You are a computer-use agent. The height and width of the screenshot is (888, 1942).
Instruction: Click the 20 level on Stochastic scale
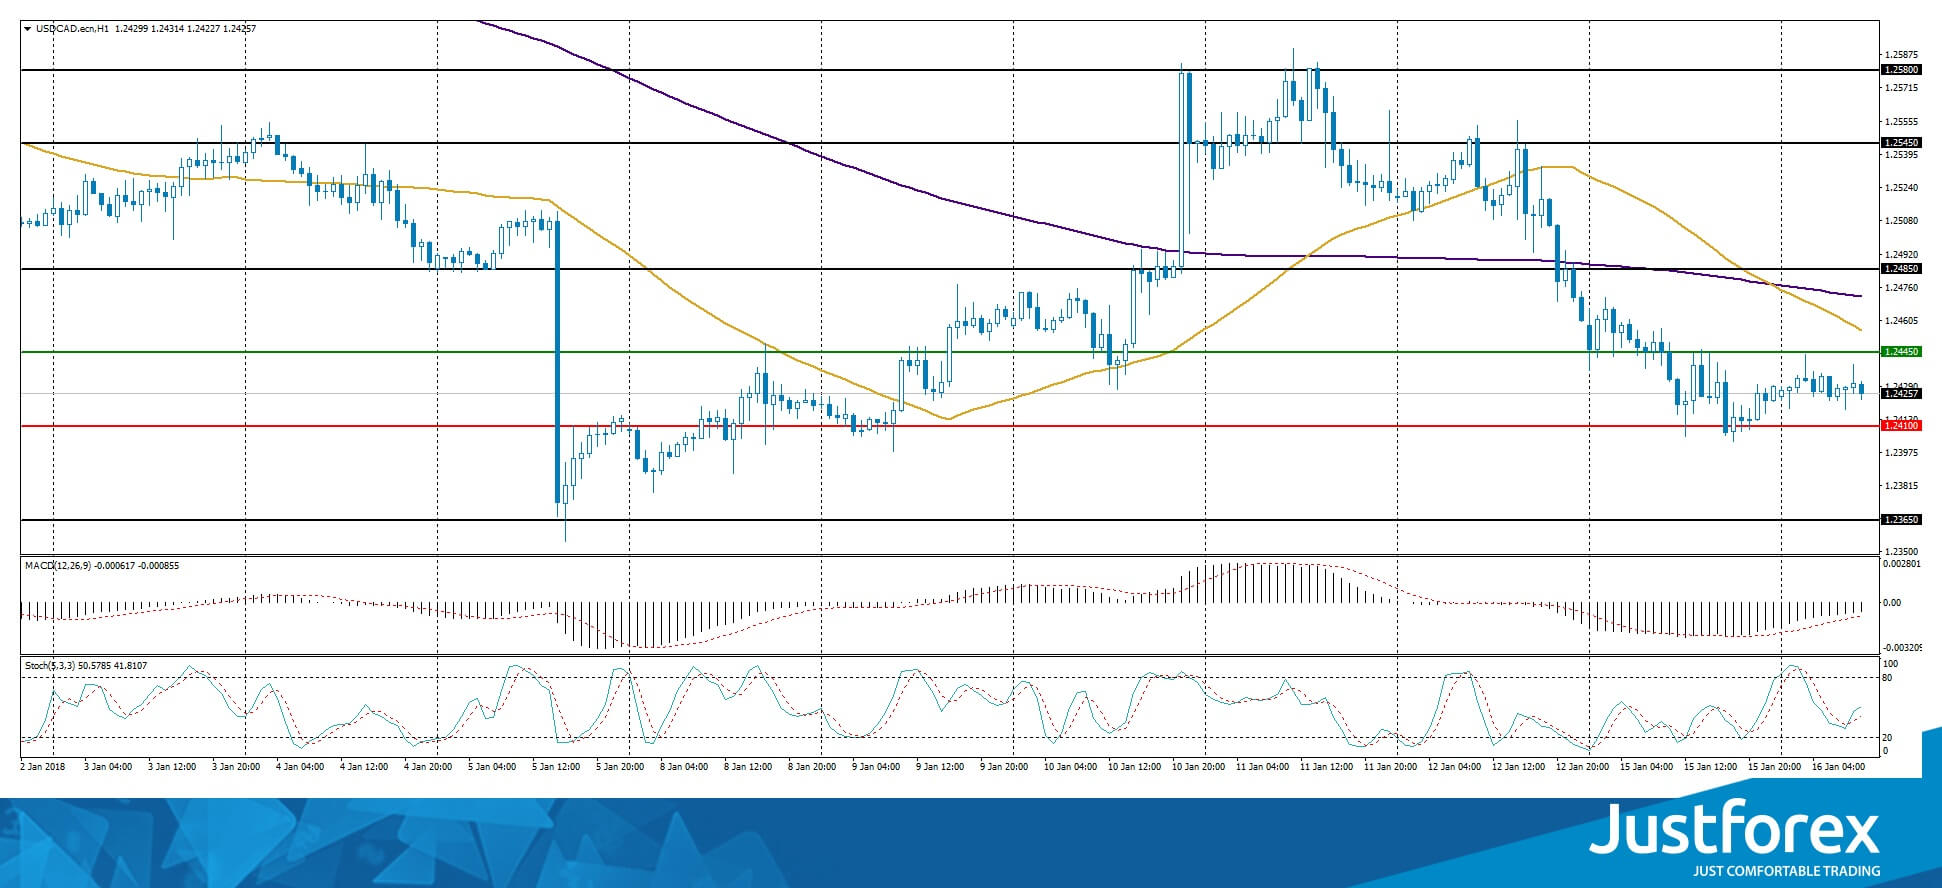point(1887,738)
